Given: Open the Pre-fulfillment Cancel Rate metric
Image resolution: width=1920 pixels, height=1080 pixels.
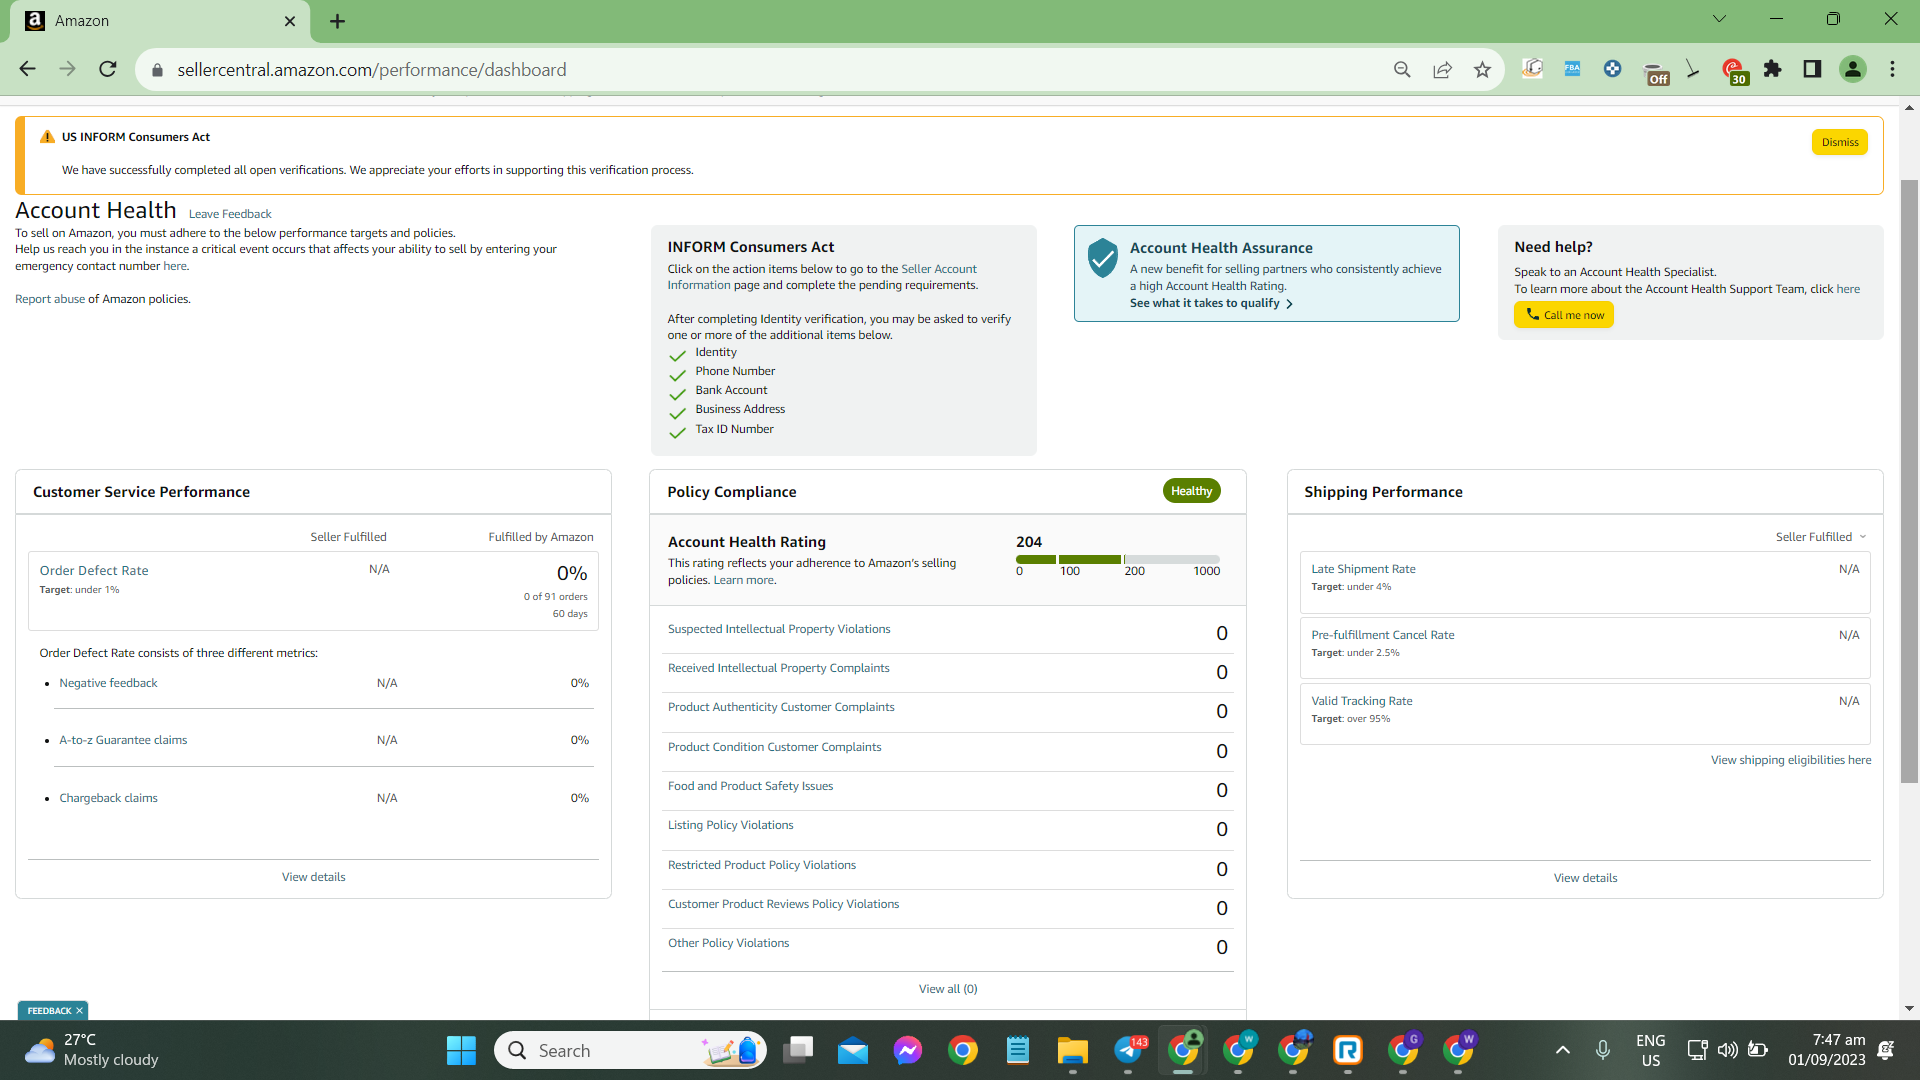Looking at the screenshot, I should 1382,635.
